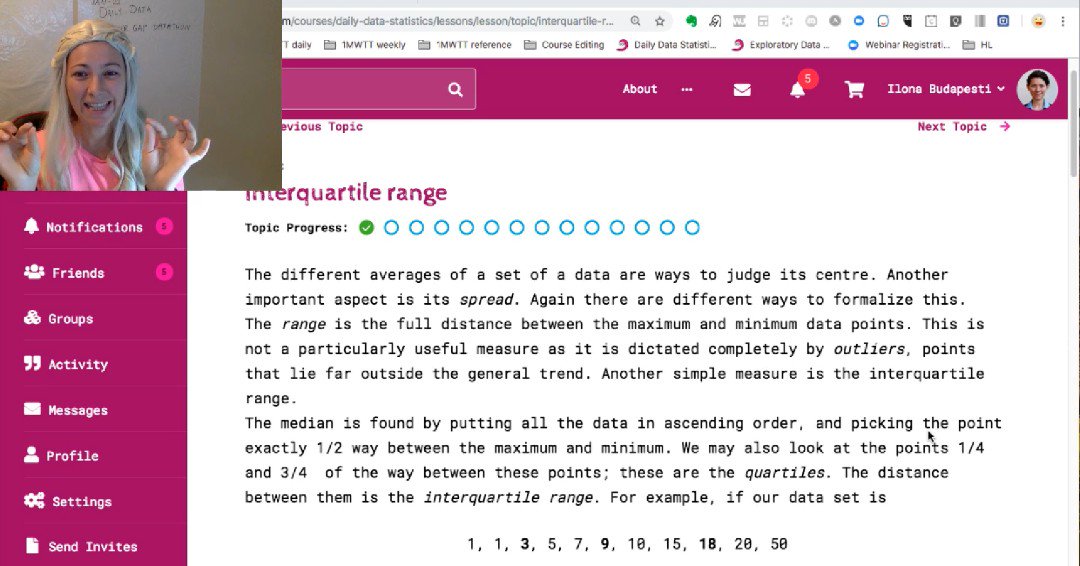Click the zoom magnifier icon in the address bar
Image resolution: width=1080 pixels, height=566 pixels.
click(636, 21)
